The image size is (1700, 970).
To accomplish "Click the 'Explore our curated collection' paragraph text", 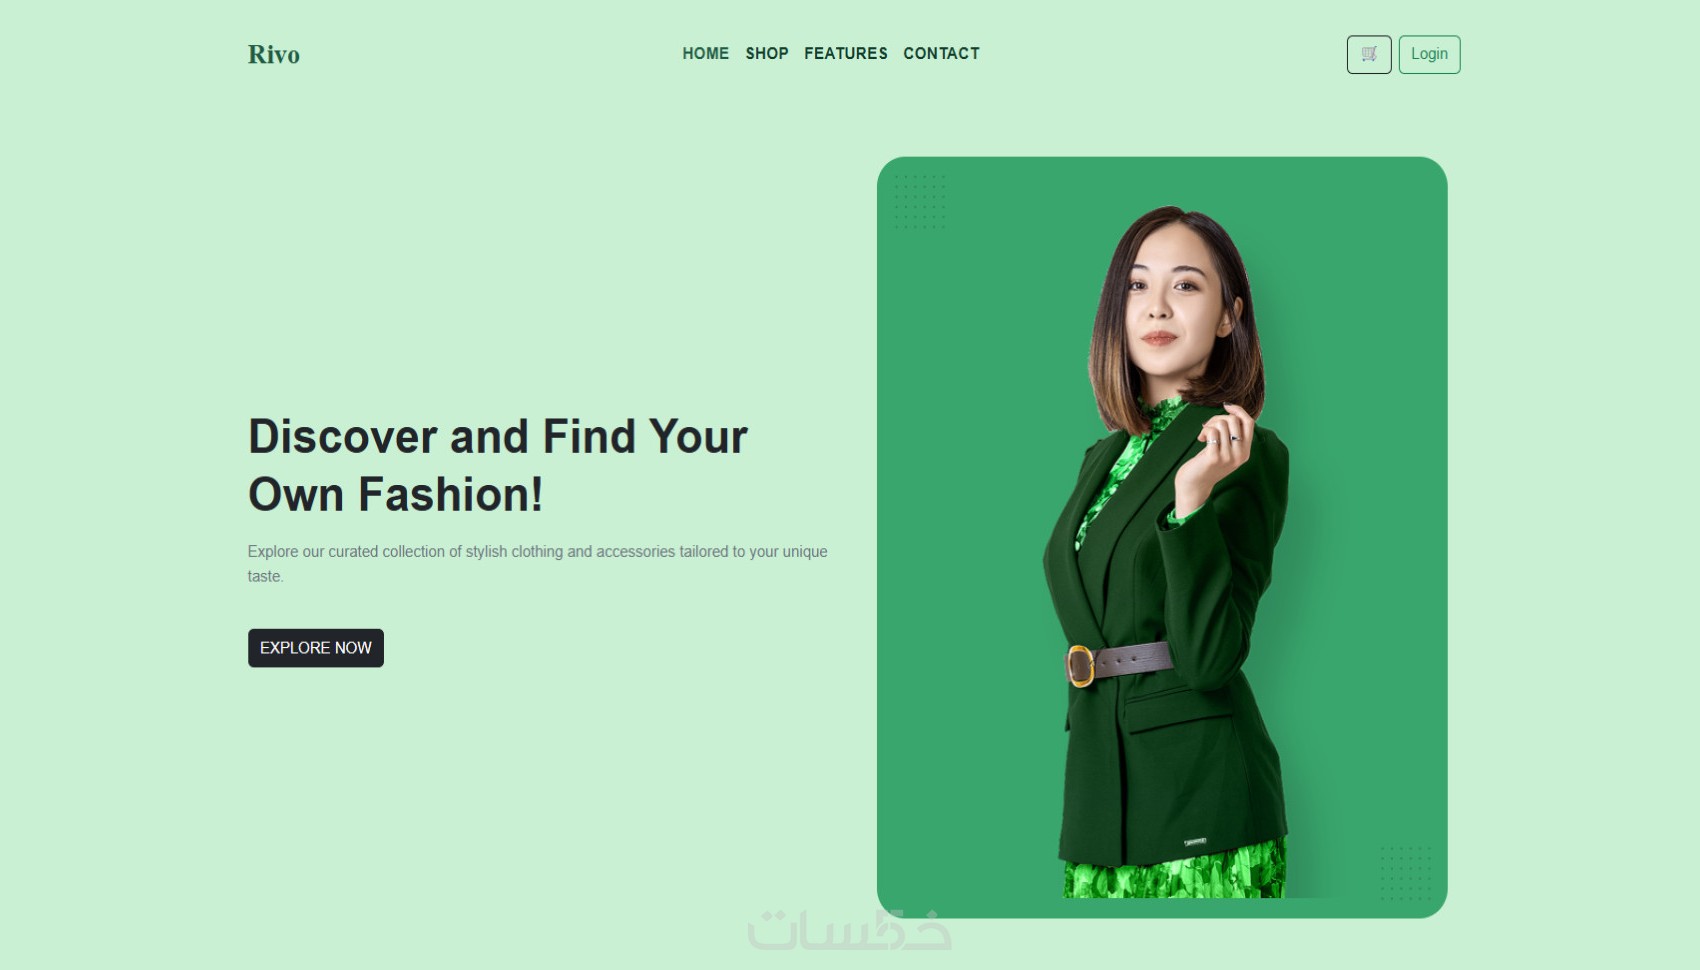I will (538, 564).
